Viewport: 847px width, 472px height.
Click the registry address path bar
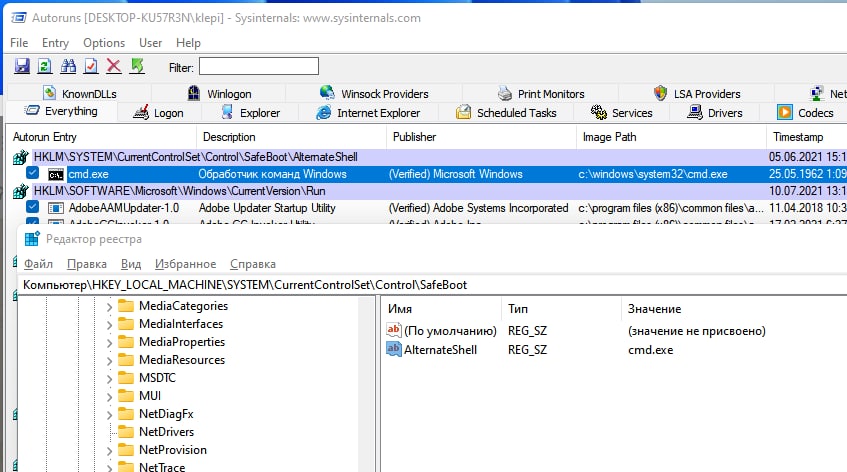tap(432, 285)
